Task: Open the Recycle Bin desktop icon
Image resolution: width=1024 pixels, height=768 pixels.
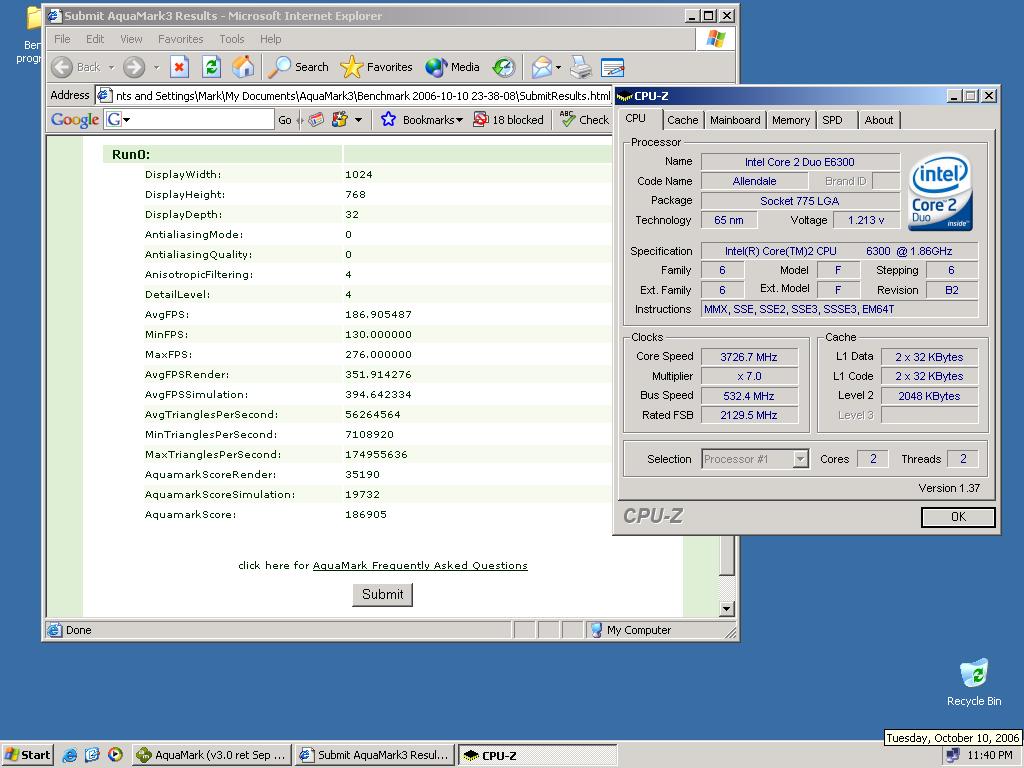Action: click(974, 682)
